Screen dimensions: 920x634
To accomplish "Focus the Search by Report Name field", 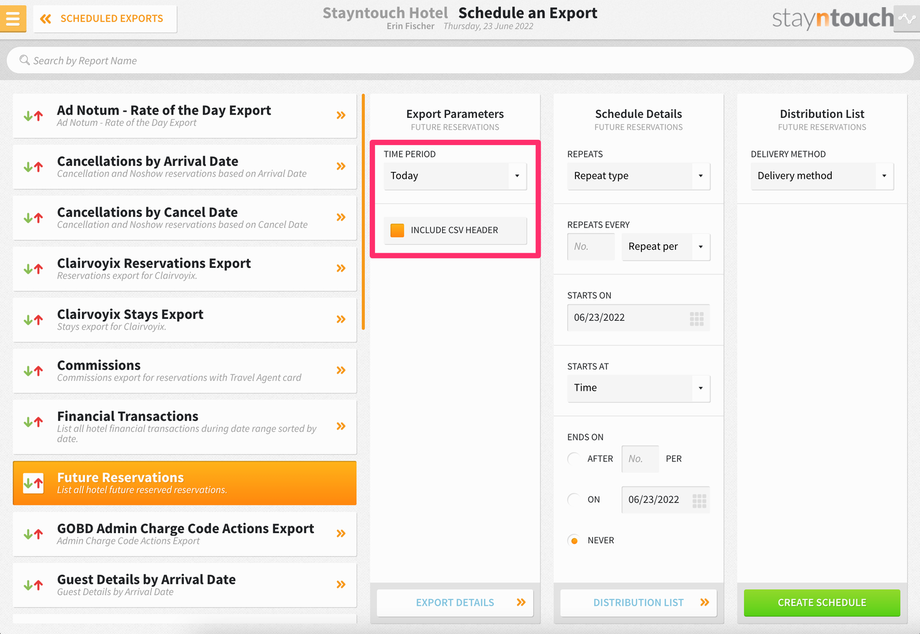I will (460, 60).
